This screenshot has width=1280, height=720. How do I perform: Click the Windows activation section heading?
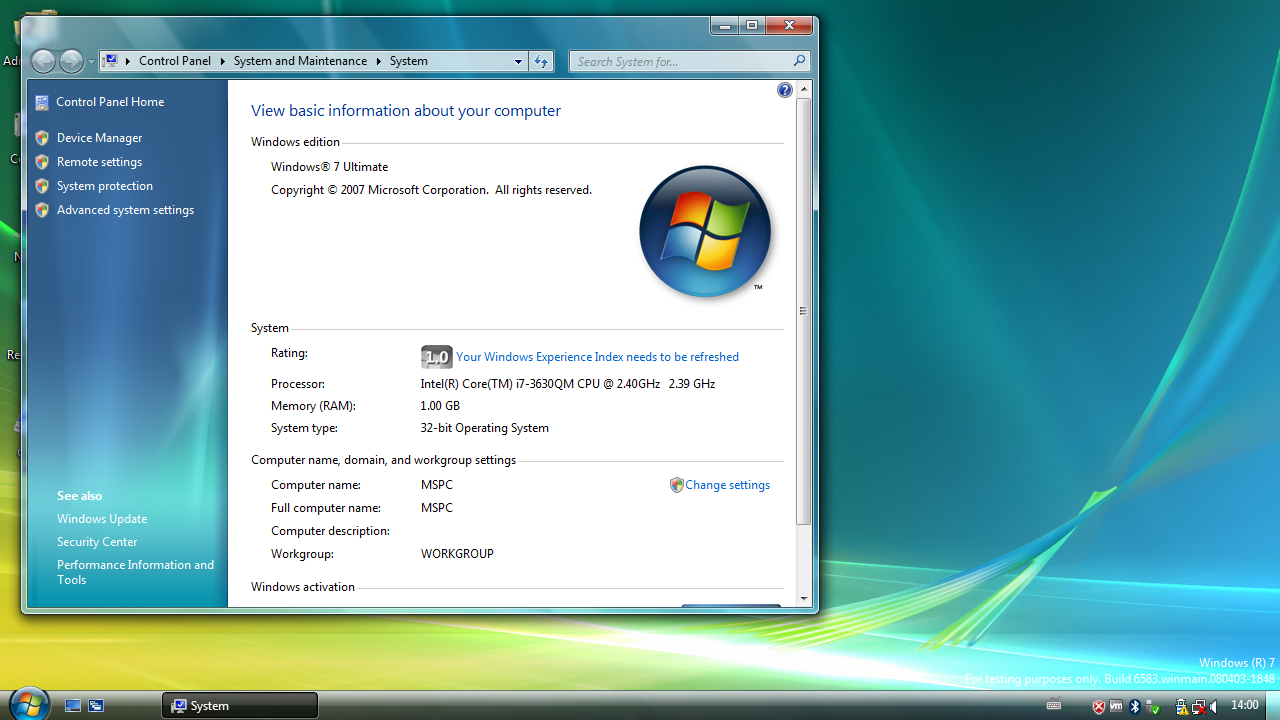click(303, 587)
